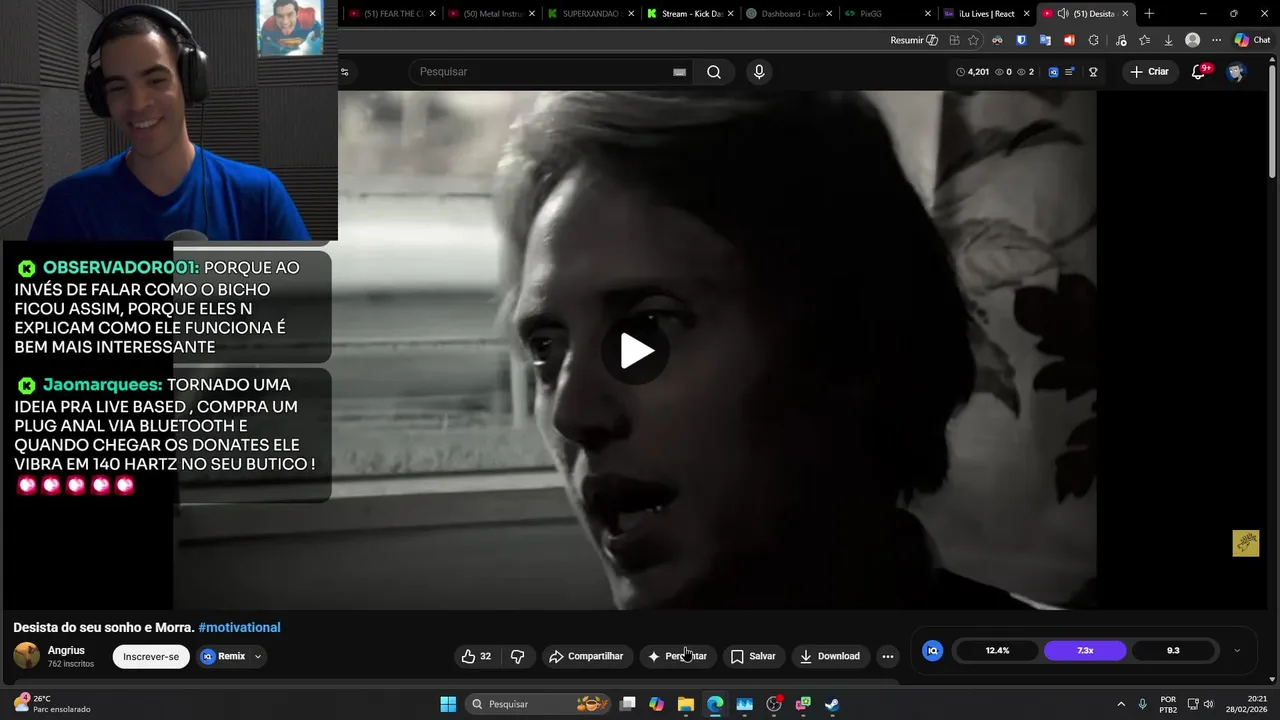Click the trophy icon in YouTube header
Screen dimensions: 1280x720
point(1093,72)
